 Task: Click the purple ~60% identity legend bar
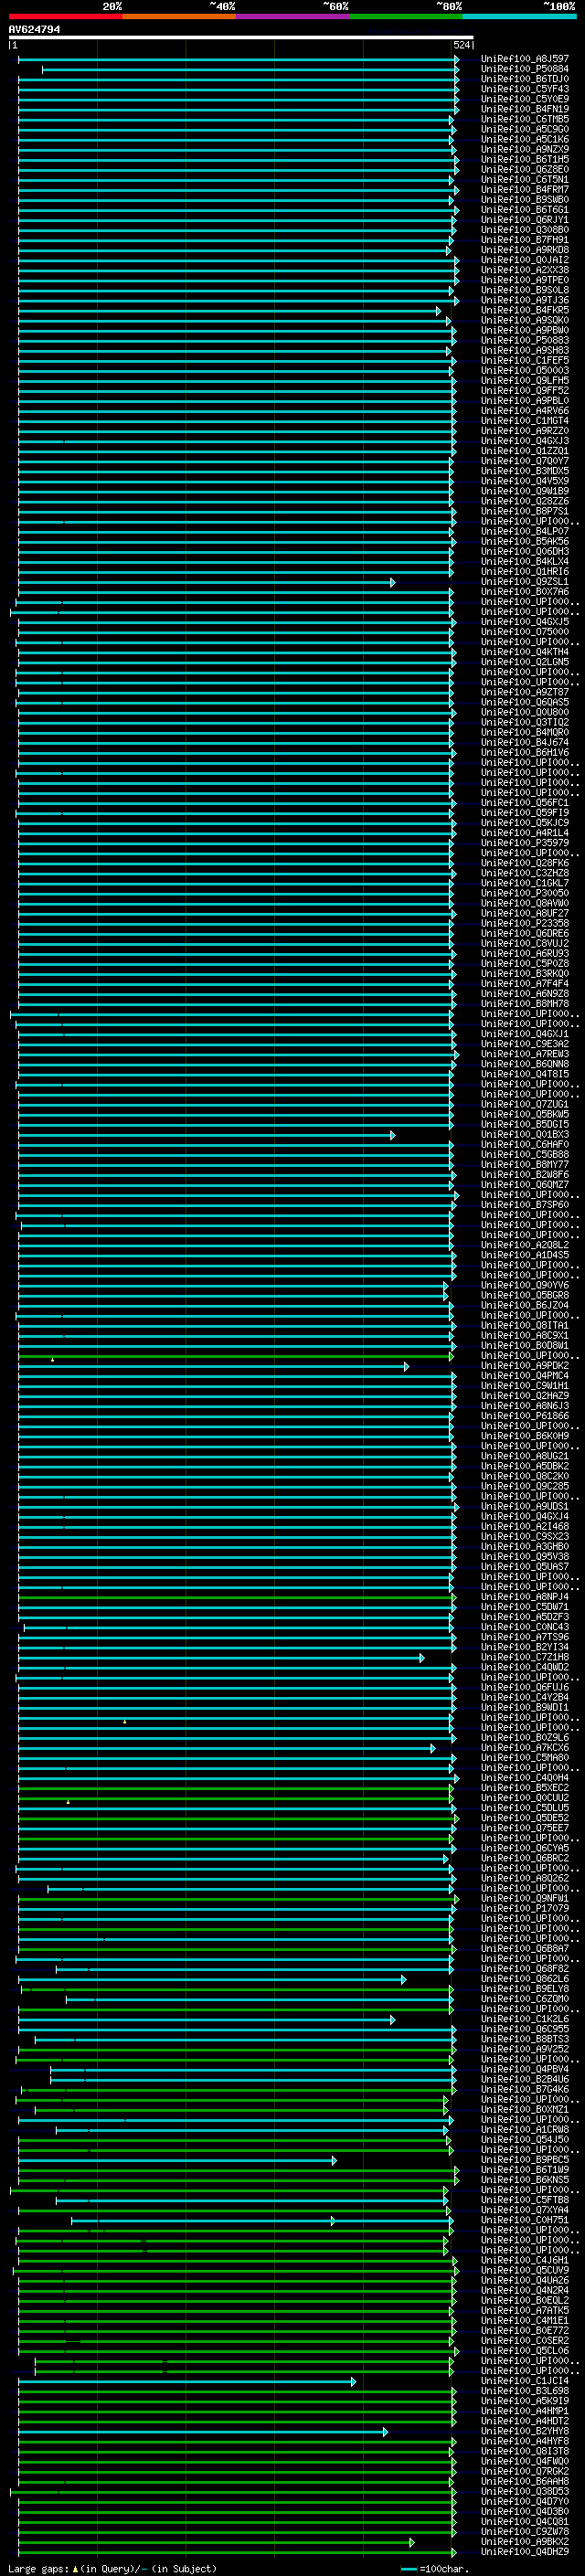293,16
